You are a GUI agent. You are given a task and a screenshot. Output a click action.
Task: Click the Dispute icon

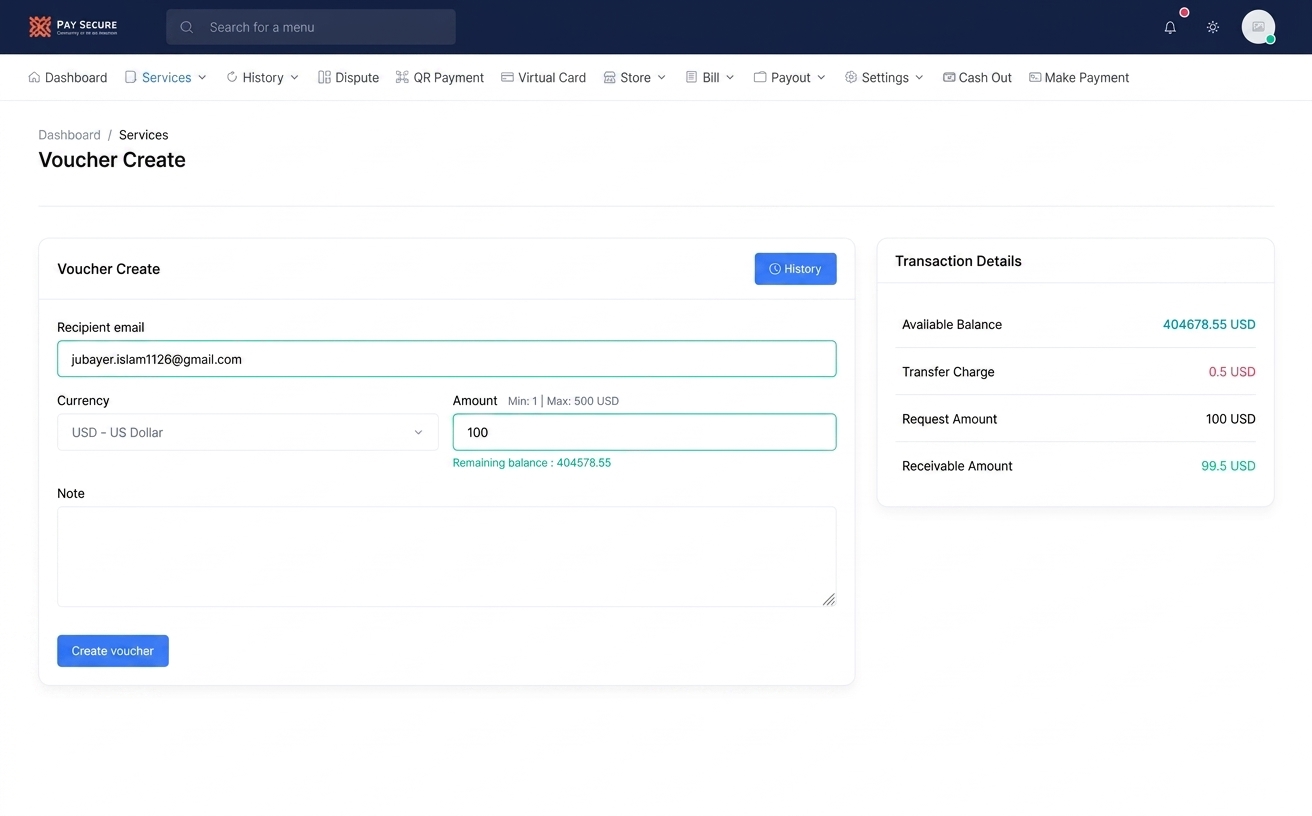(x=324, y=77)
